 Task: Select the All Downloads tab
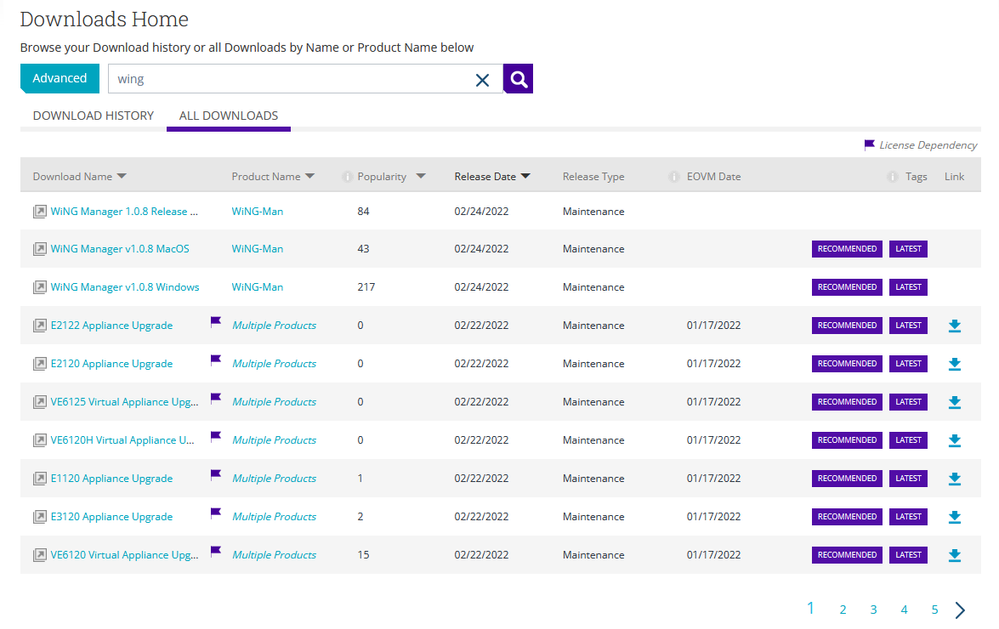tap(229, 115)
